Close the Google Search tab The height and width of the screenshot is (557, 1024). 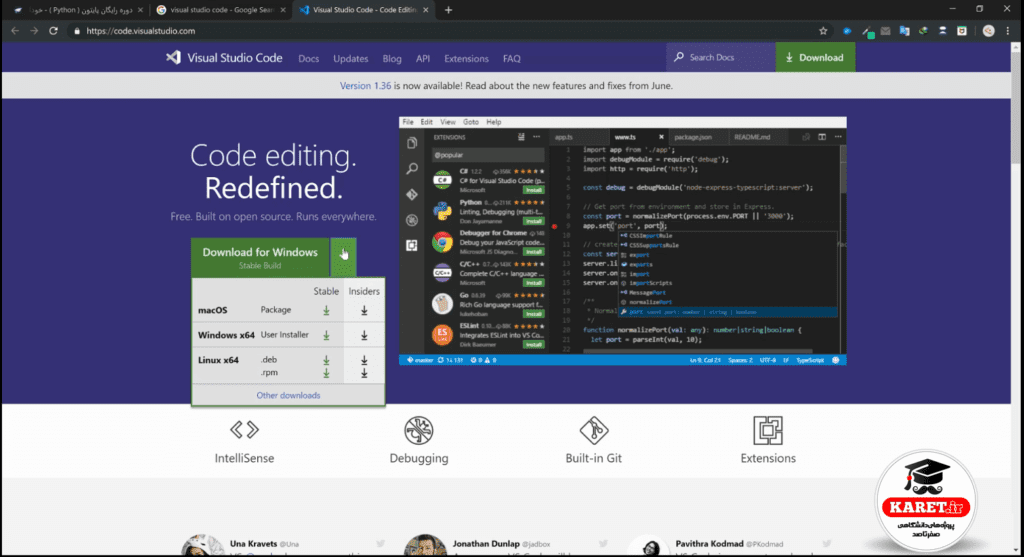coord(283,10)
